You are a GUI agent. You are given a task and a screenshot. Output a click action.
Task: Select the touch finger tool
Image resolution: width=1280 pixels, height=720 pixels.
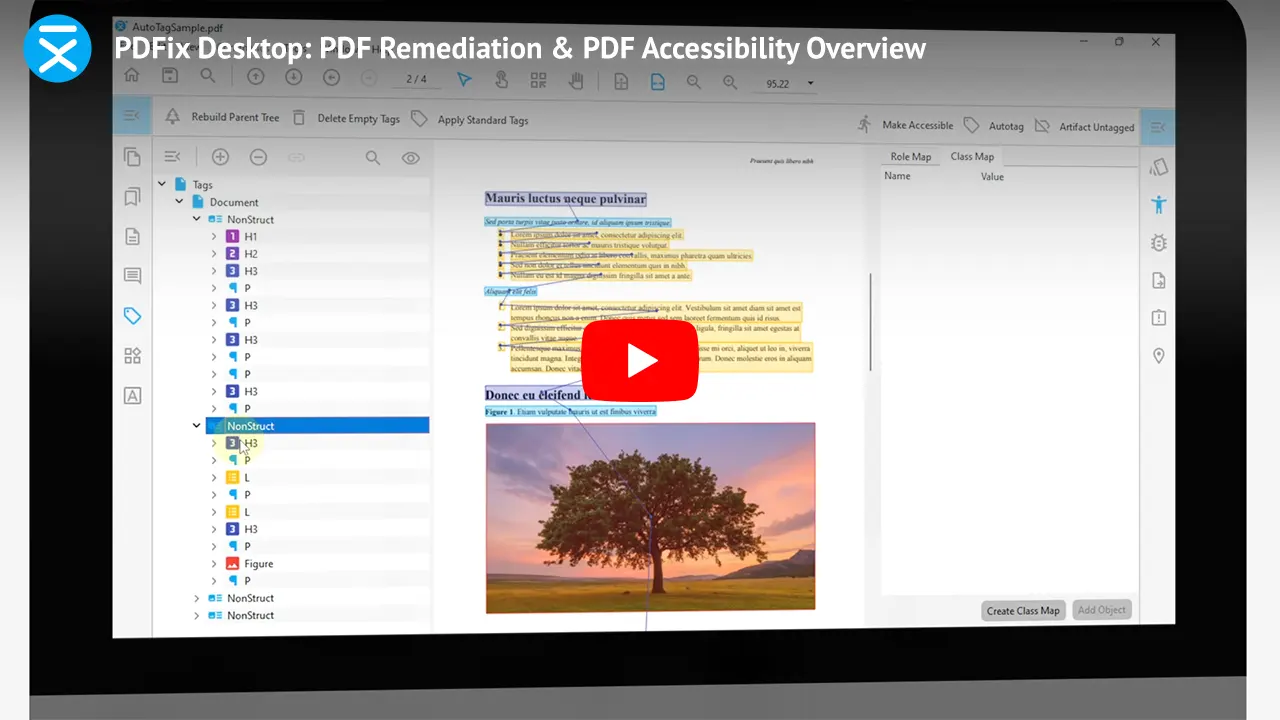tap(502, 80)
